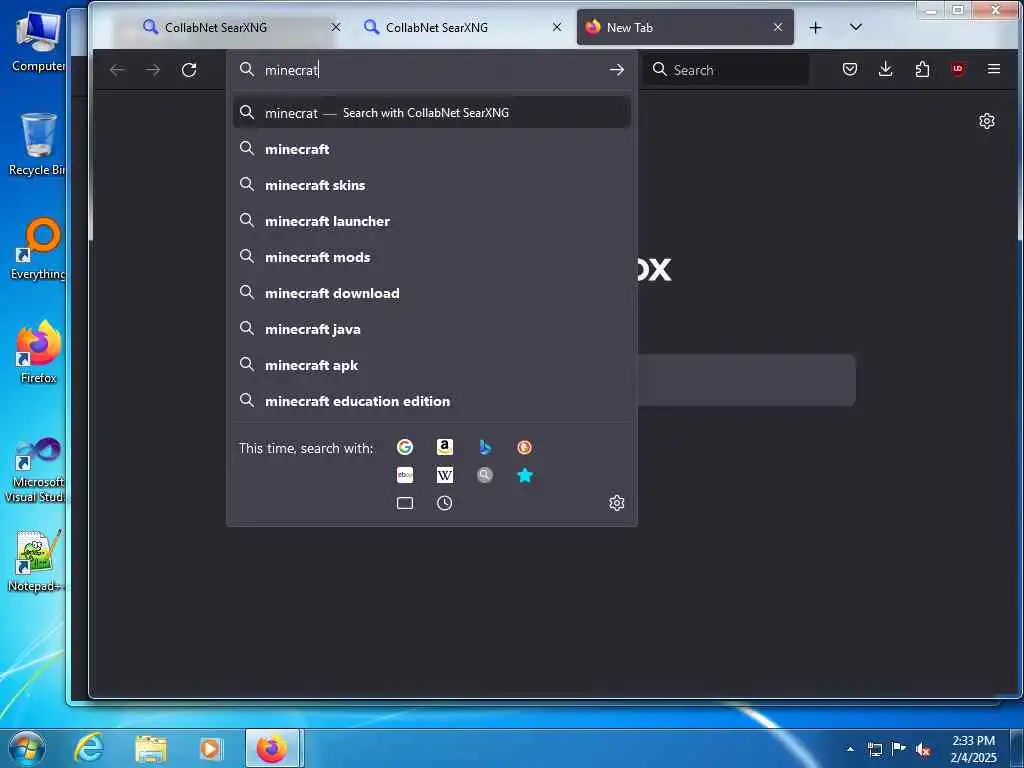
Task: Open a new tab with the plus button
Action: [816, 27]
